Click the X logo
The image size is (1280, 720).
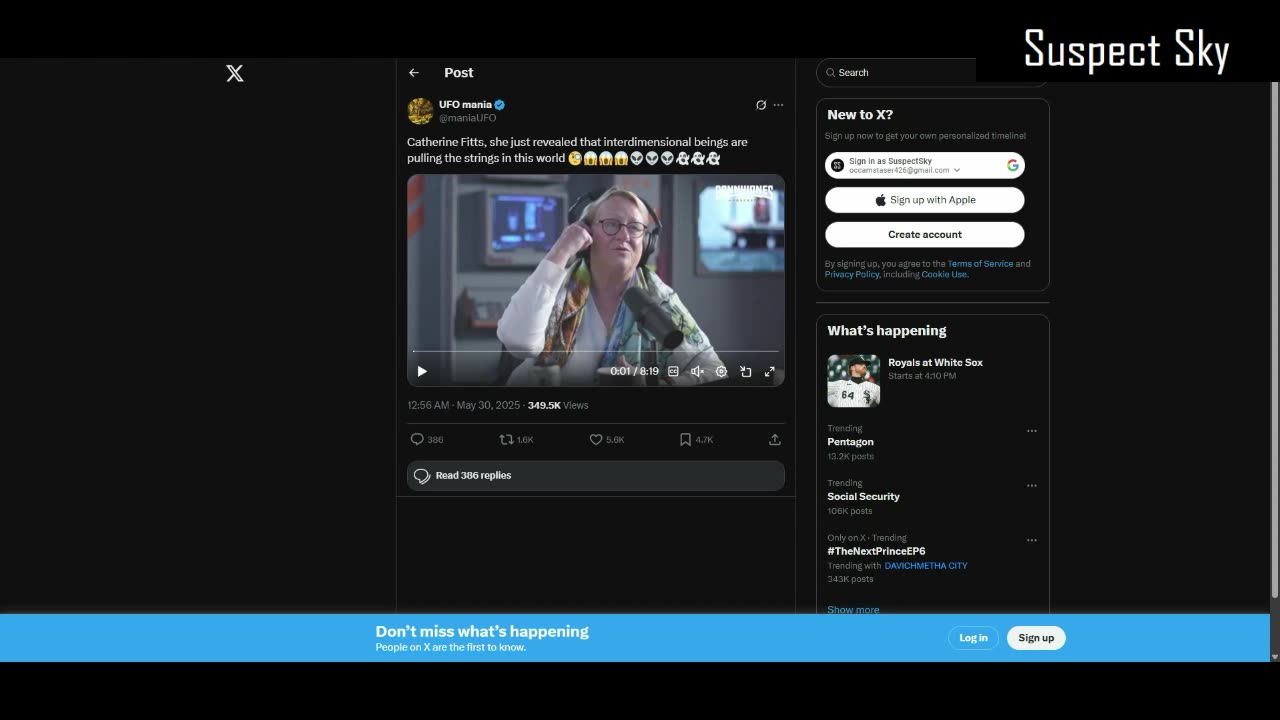(x=235, y=73)
